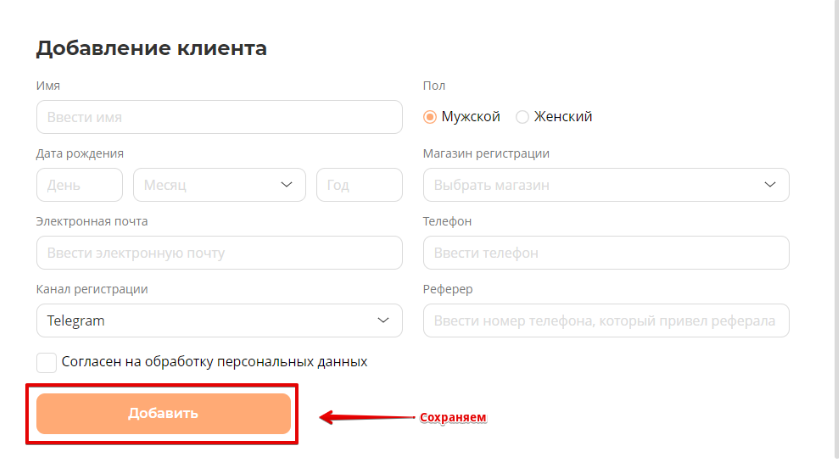Click the chevron arrow in the Месяц field
839x464 pixels.
[287, 185]
